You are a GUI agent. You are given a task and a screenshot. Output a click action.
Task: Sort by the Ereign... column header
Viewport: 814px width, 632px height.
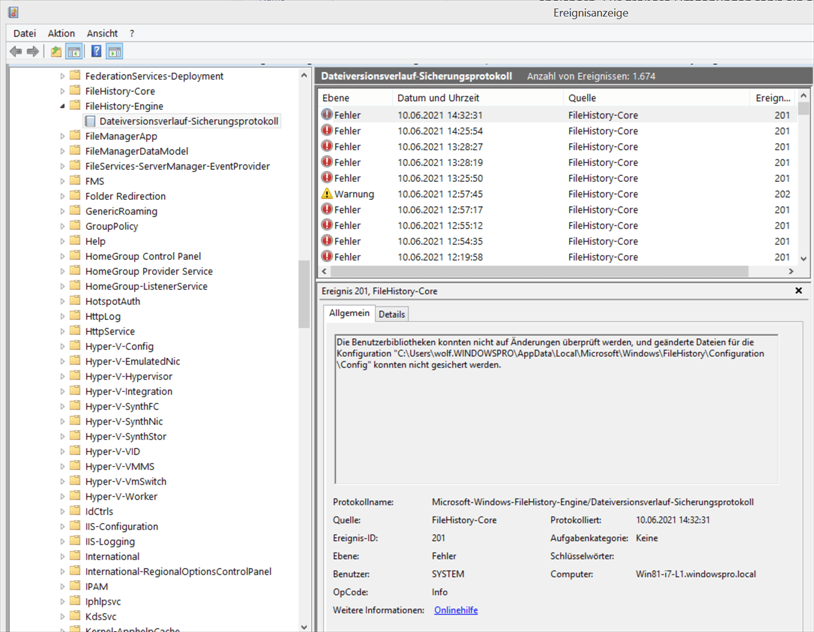pos(773,98)
